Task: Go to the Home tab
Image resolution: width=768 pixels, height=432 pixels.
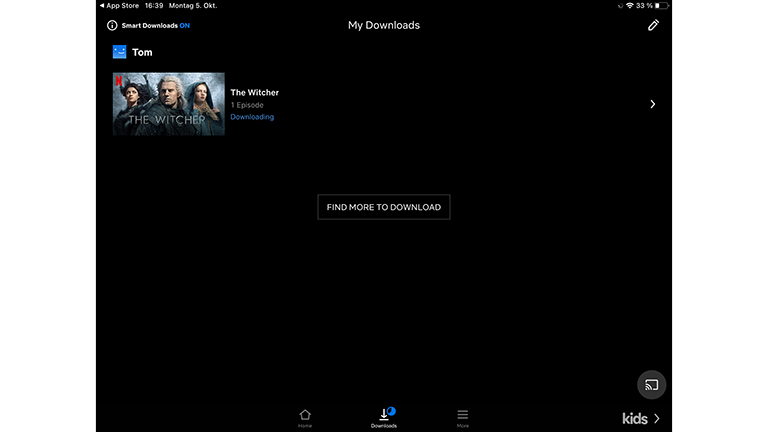Action: coord(305,418)
